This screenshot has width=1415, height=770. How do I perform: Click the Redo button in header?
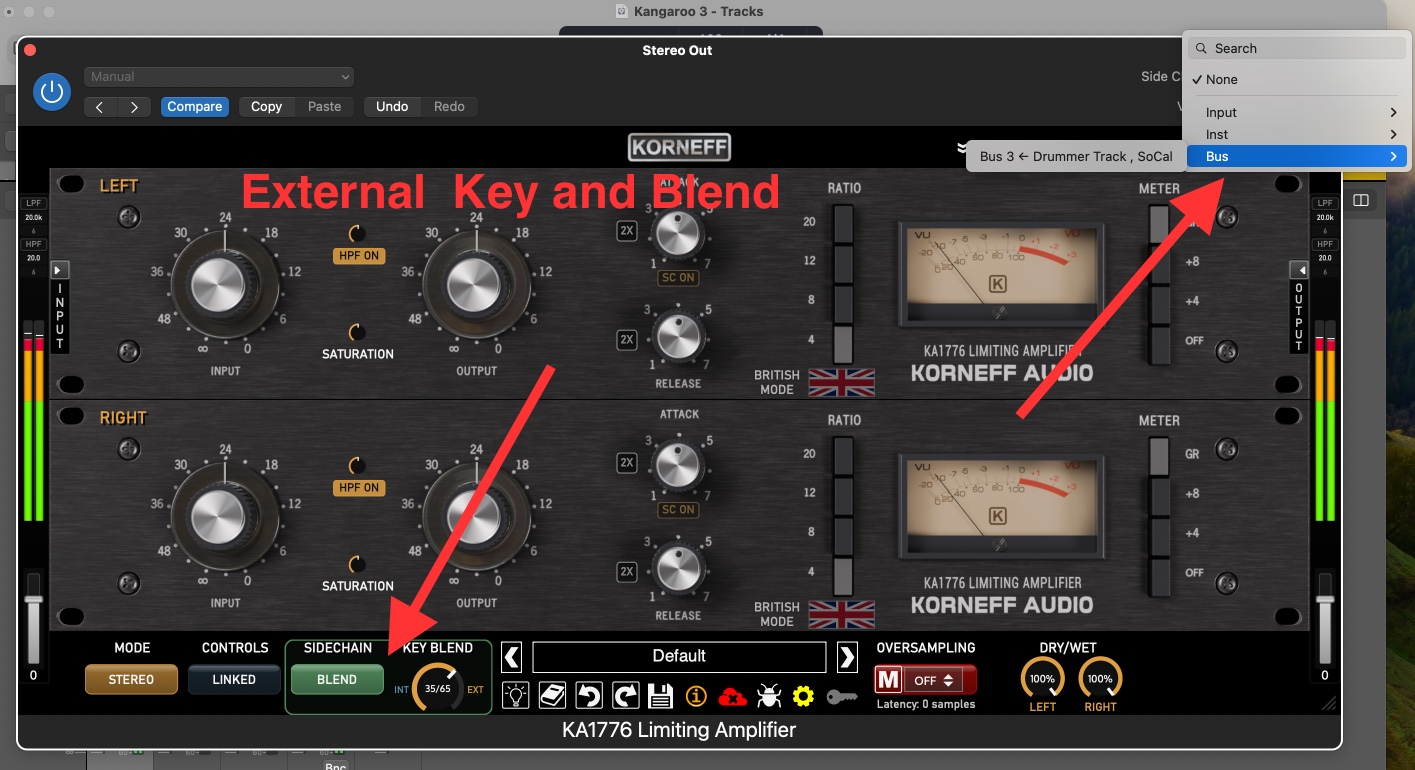point(449,107)
